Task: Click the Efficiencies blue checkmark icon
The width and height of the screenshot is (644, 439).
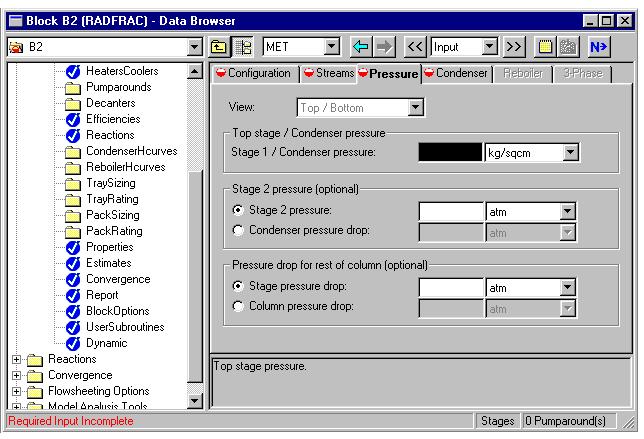Action: 73,120
